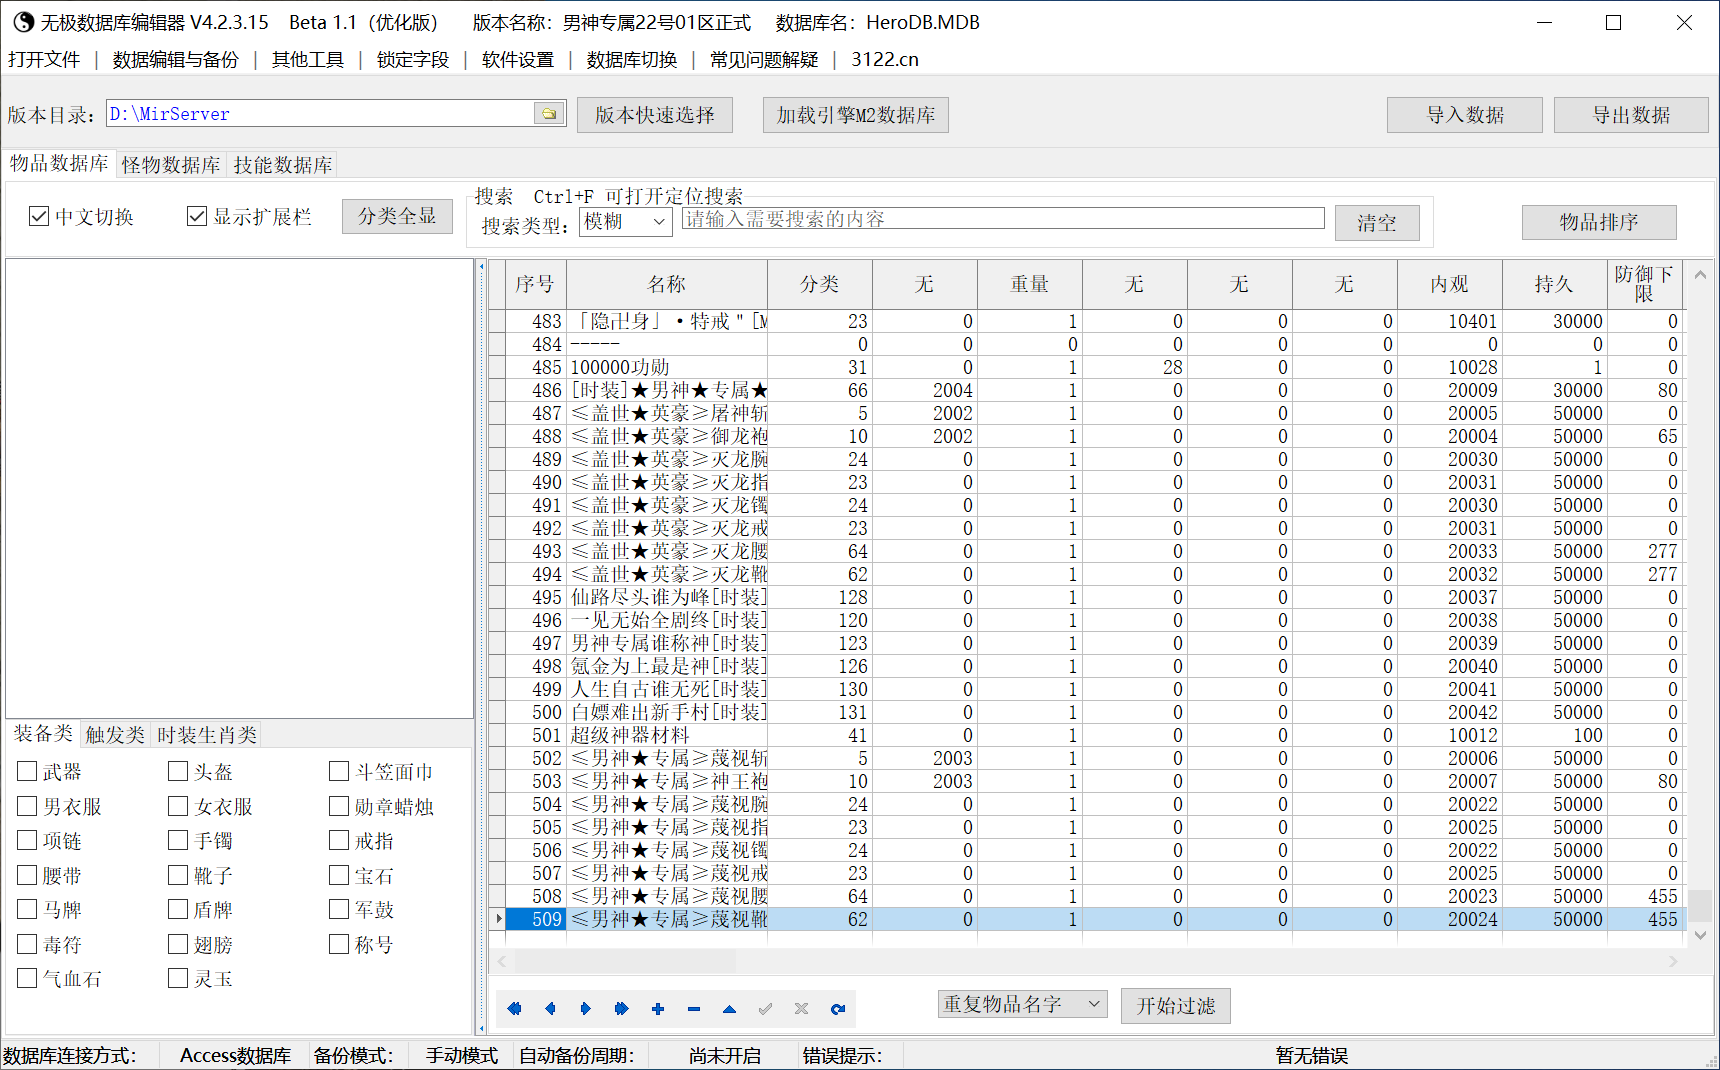This screenshot has height=1070, width=1720.
Task: Go to previous record arrow
Action: coord(550,1008)
